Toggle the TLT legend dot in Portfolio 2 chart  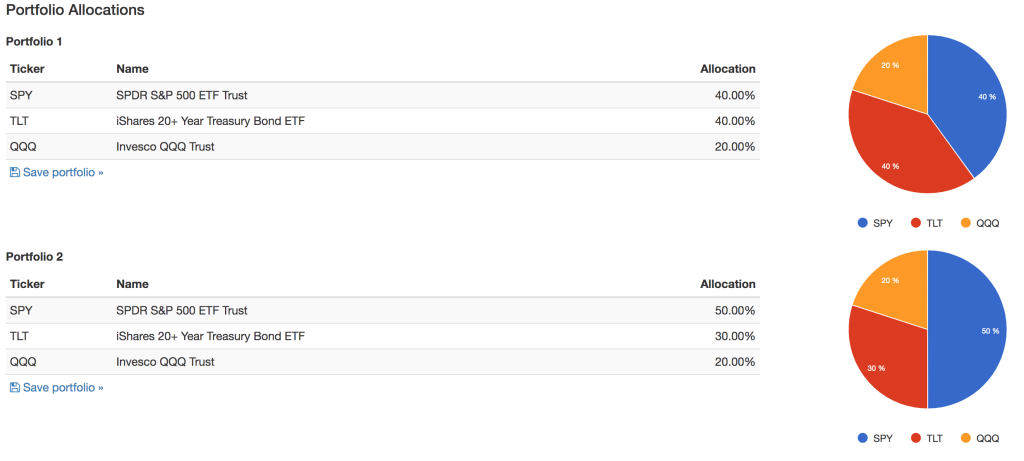(916, 438)
